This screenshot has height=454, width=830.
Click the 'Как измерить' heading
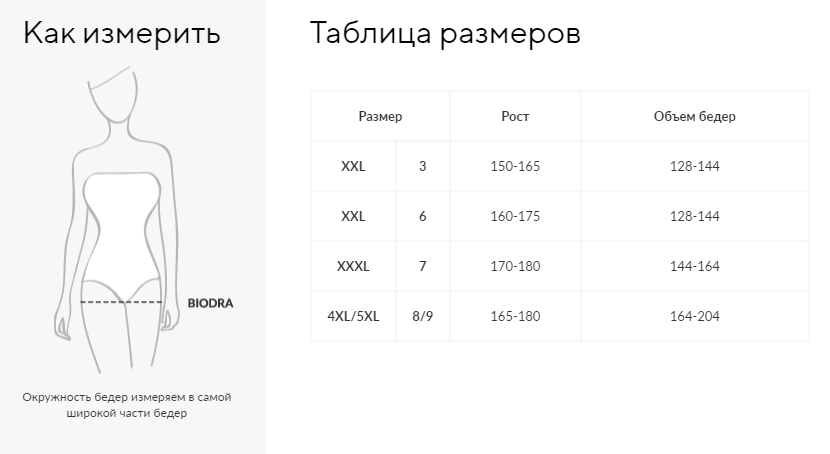[121, 33]
